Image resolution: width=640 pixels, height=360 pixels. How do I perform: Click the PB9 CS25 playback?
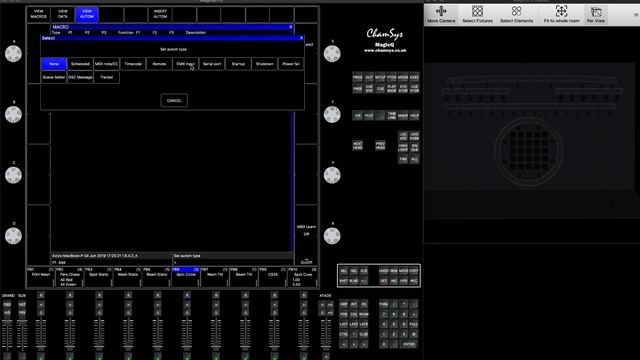273,277
